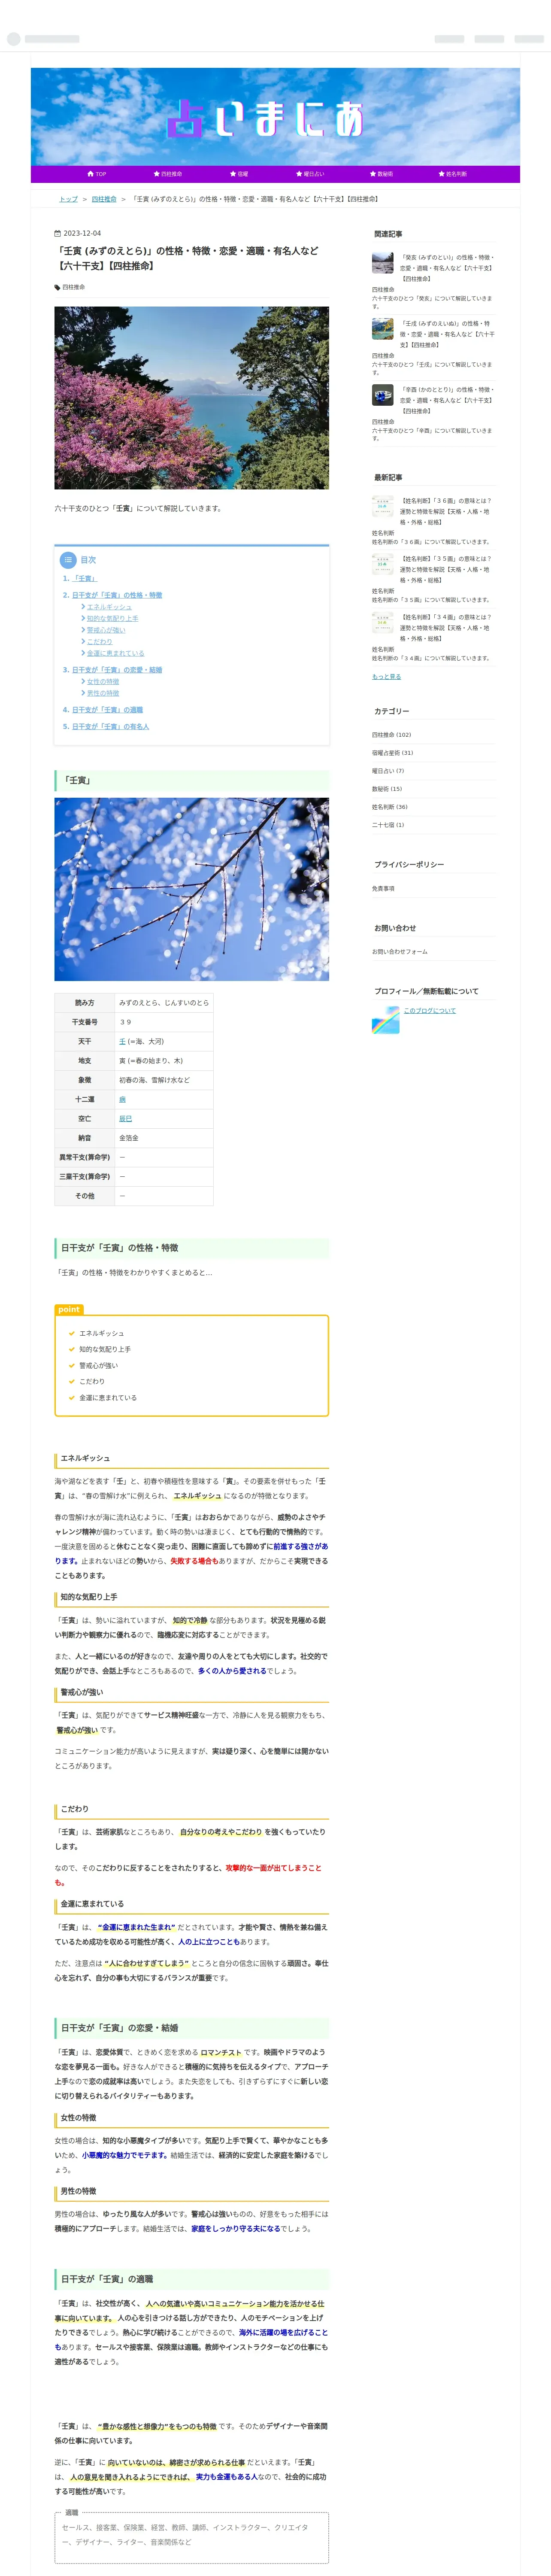Open the 35画 latest article thumbnail
This screenshot has height=2576, width=551.
pyautogui.click(x=382, y=564)
